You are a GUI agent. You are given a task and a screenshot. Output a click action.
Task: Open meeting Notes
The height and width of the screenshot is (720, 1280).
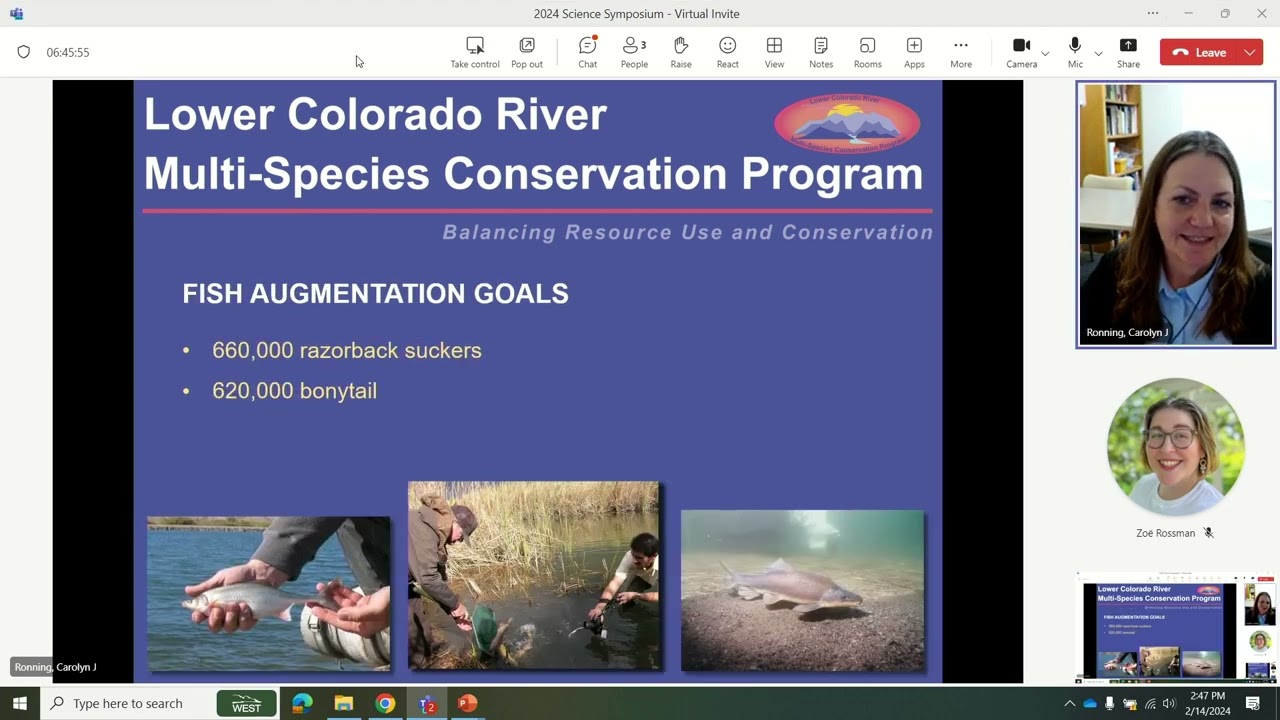coord(821,53)
